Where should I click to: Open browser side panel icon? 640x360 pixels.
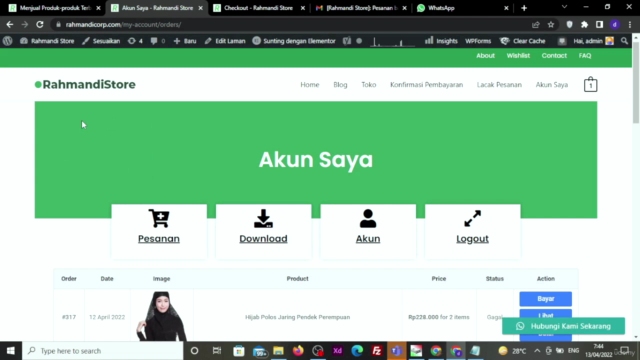coord(599,24)
